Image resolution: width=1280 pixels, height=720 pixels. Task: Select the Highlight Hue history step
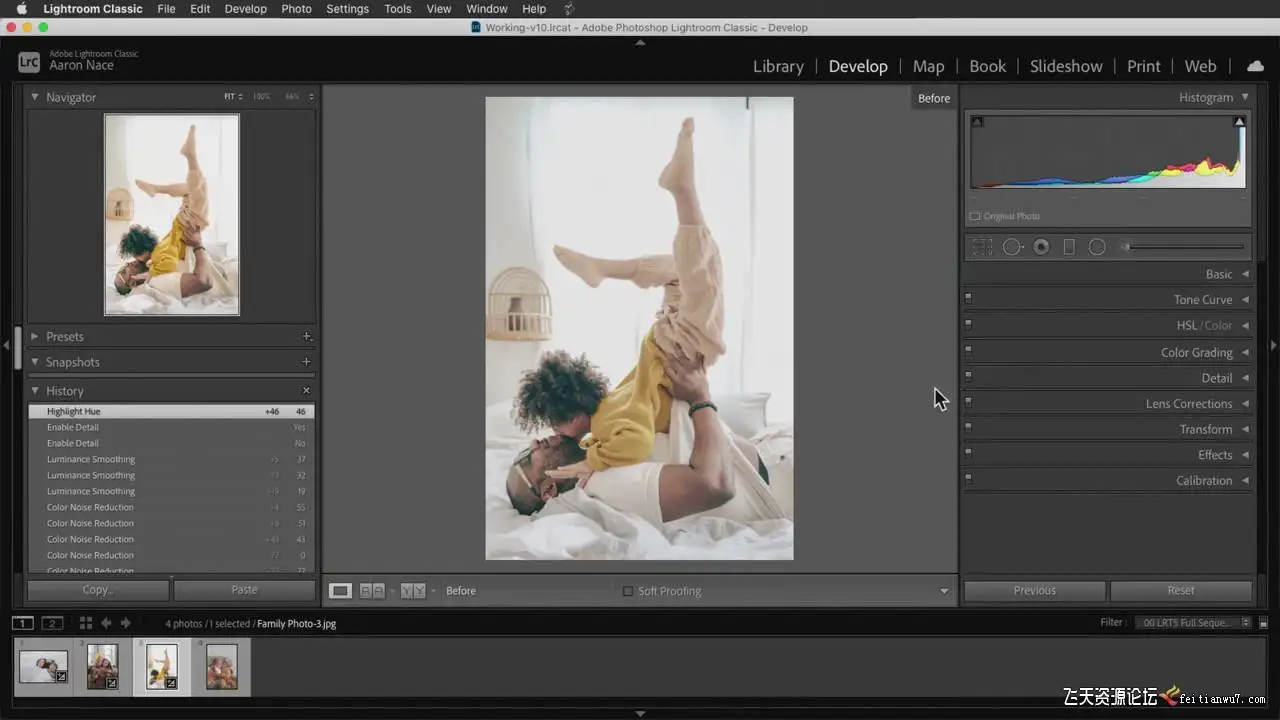[171, 411]
